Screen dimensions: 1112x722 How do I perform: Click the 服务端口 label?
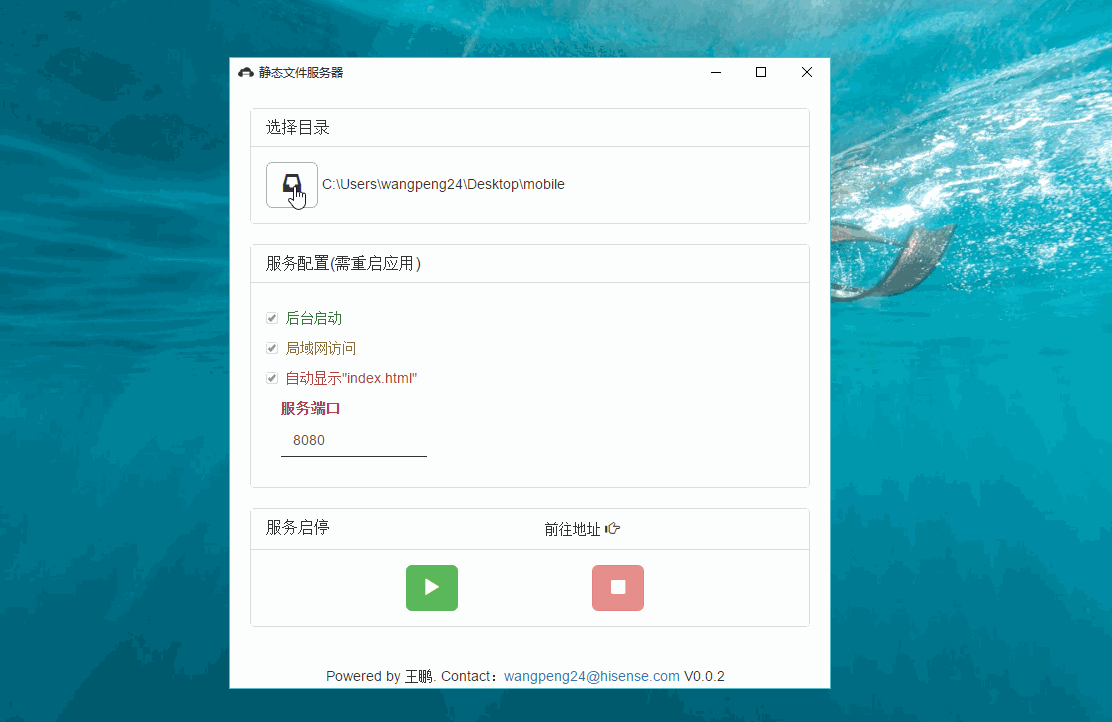click(x=311, y=409)
